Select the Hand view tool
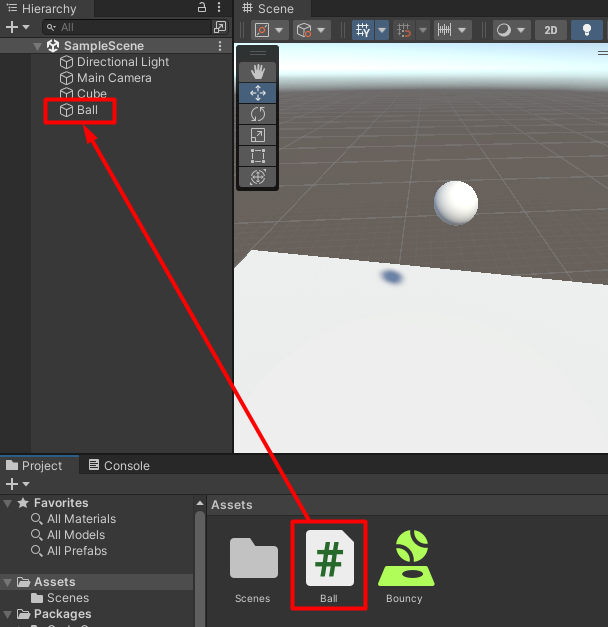Image resolution: width=608 pixels, height=627 pixels. click(x=258, y=72)
